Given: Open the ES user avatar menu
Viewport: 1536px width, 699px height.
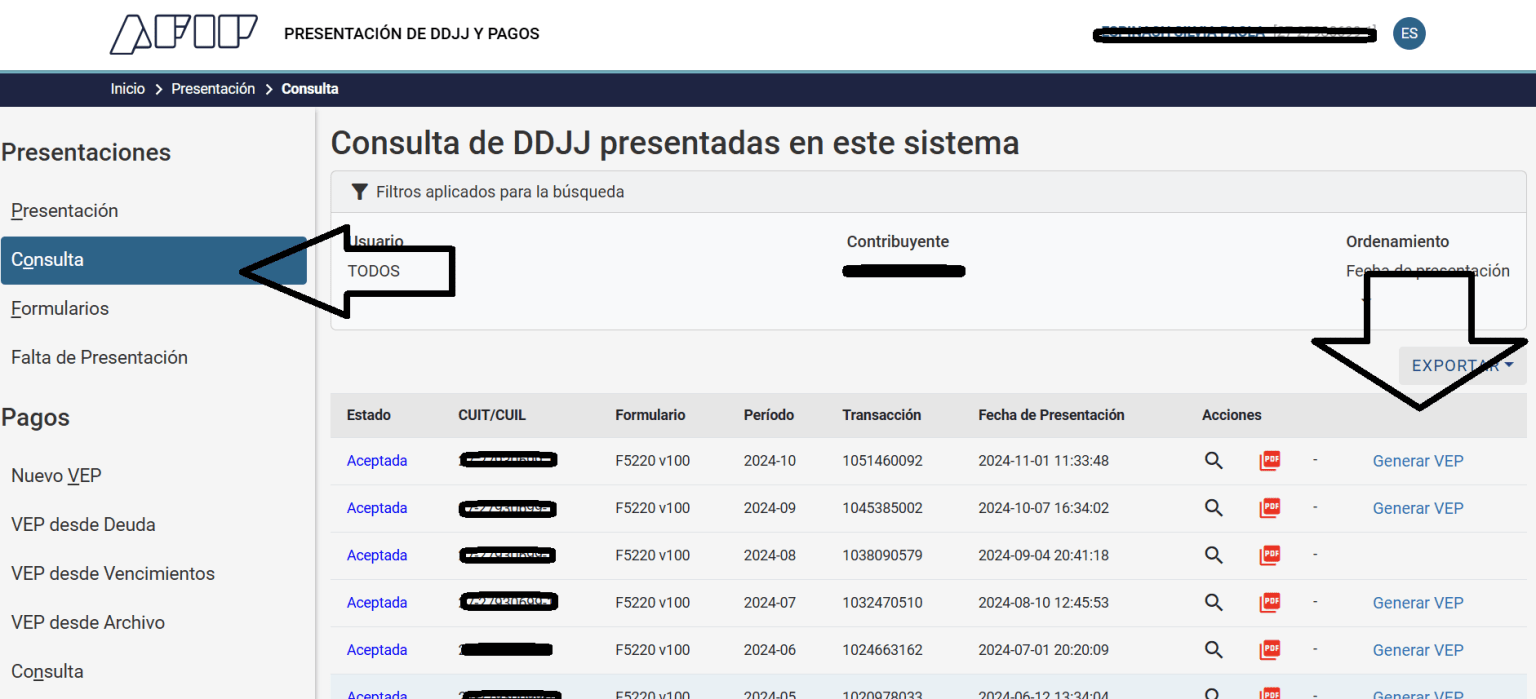Looking at the screenshot, I should tap(1409, 34).
